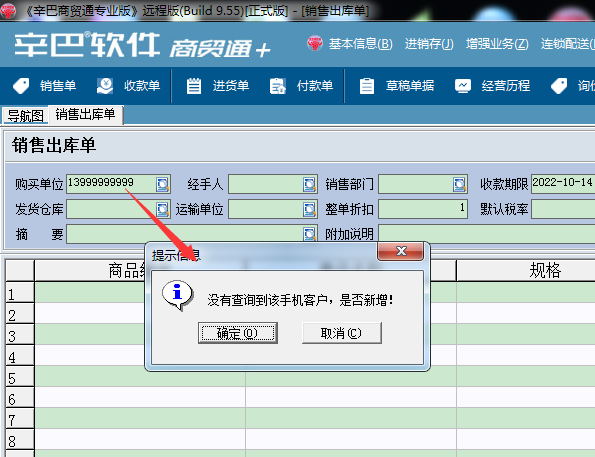Click the 销售出库单 form heading
This screenshot has width=595, height=457.
[x=54, y=145]
